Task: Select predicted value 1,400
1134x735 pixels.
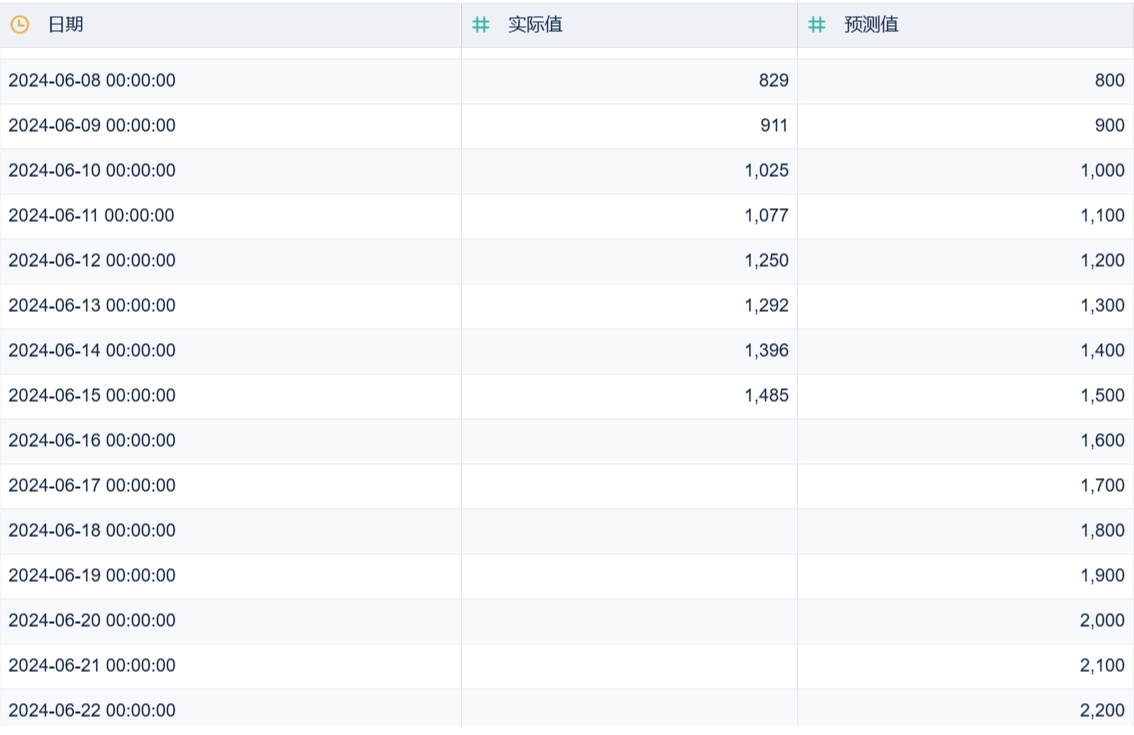Action: [x=1103, y=350]
